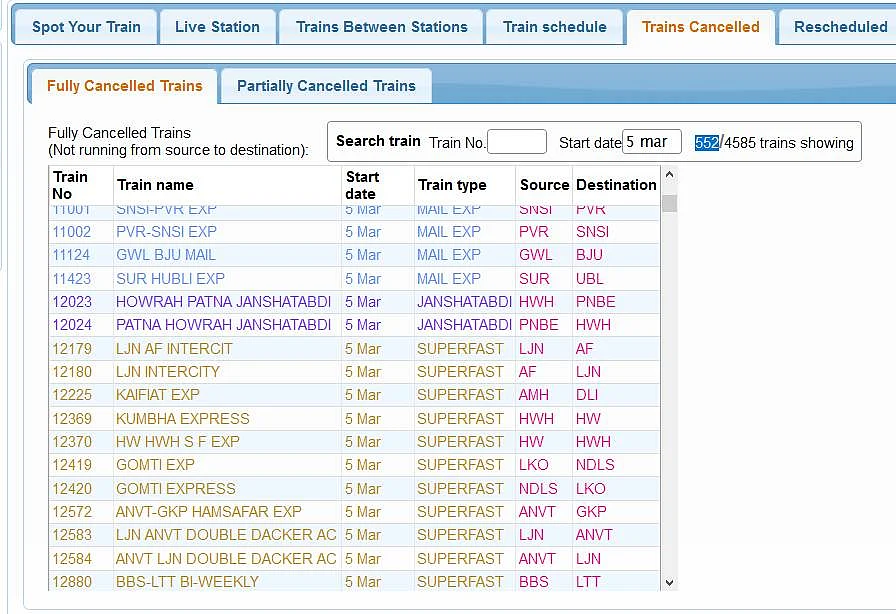The image size is (896, 614).
Task: Click train number 12369
Action: click(71, 418)
